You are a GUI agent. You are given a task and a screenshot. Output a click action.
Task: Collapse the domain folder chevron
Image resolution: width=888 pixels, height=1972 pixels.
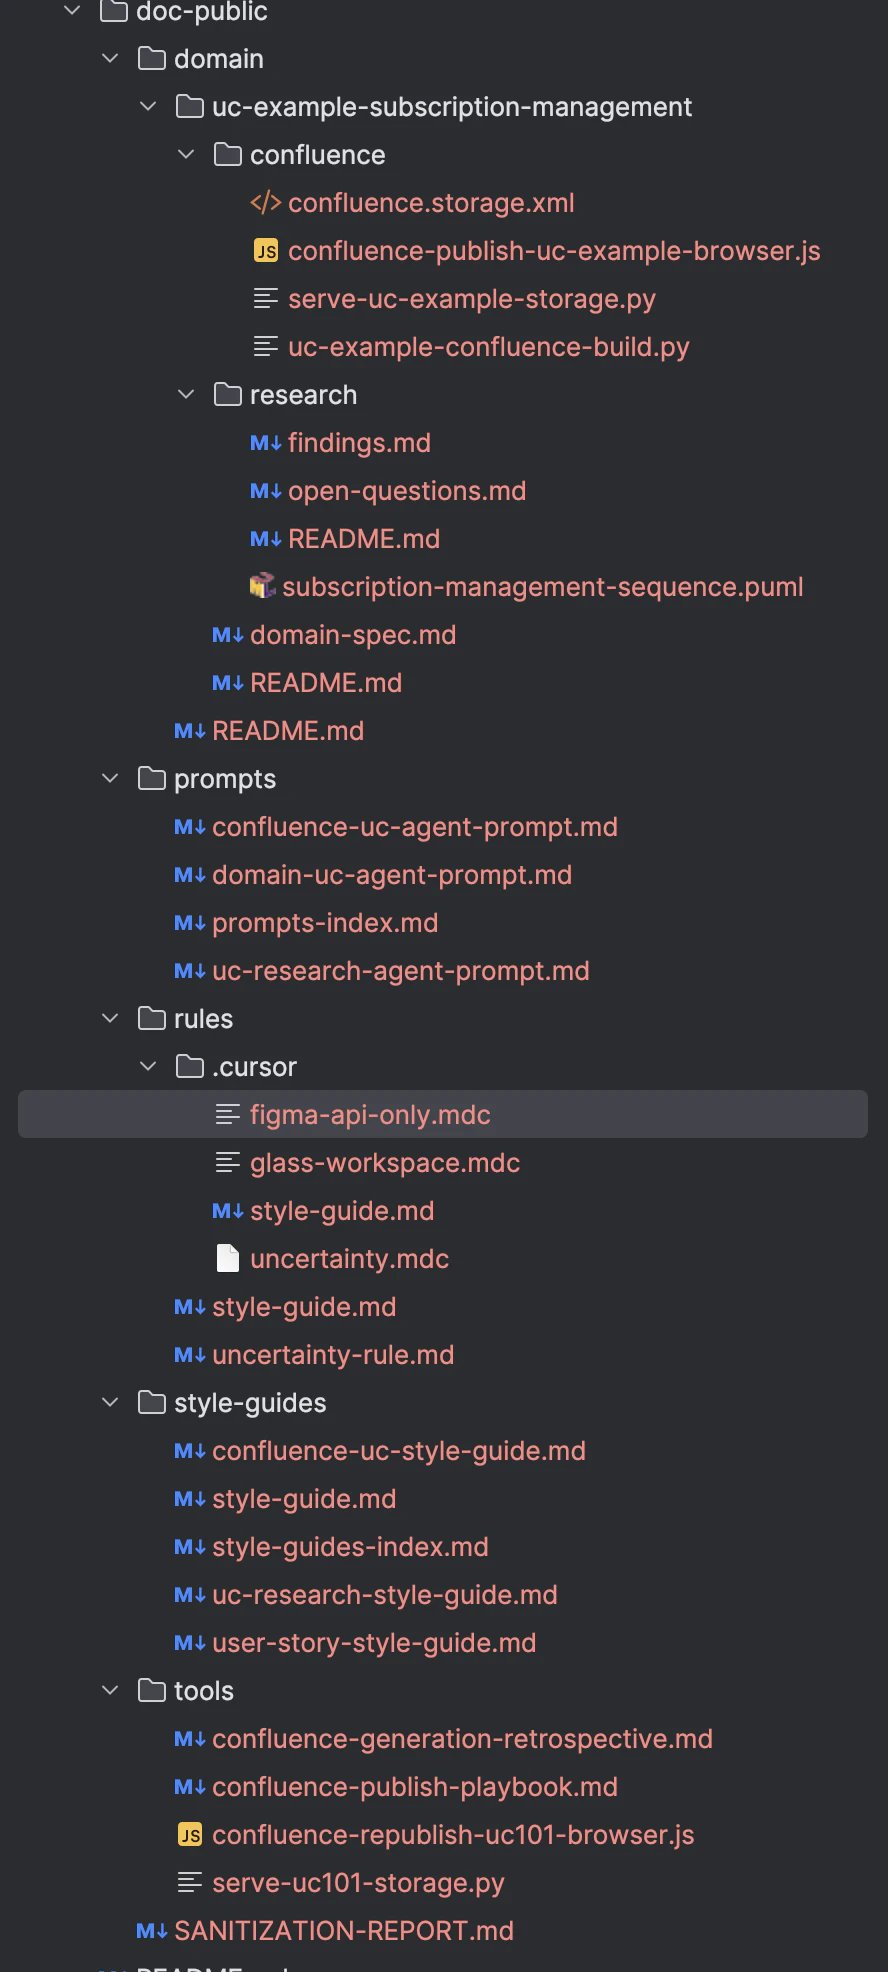[110, 59]
